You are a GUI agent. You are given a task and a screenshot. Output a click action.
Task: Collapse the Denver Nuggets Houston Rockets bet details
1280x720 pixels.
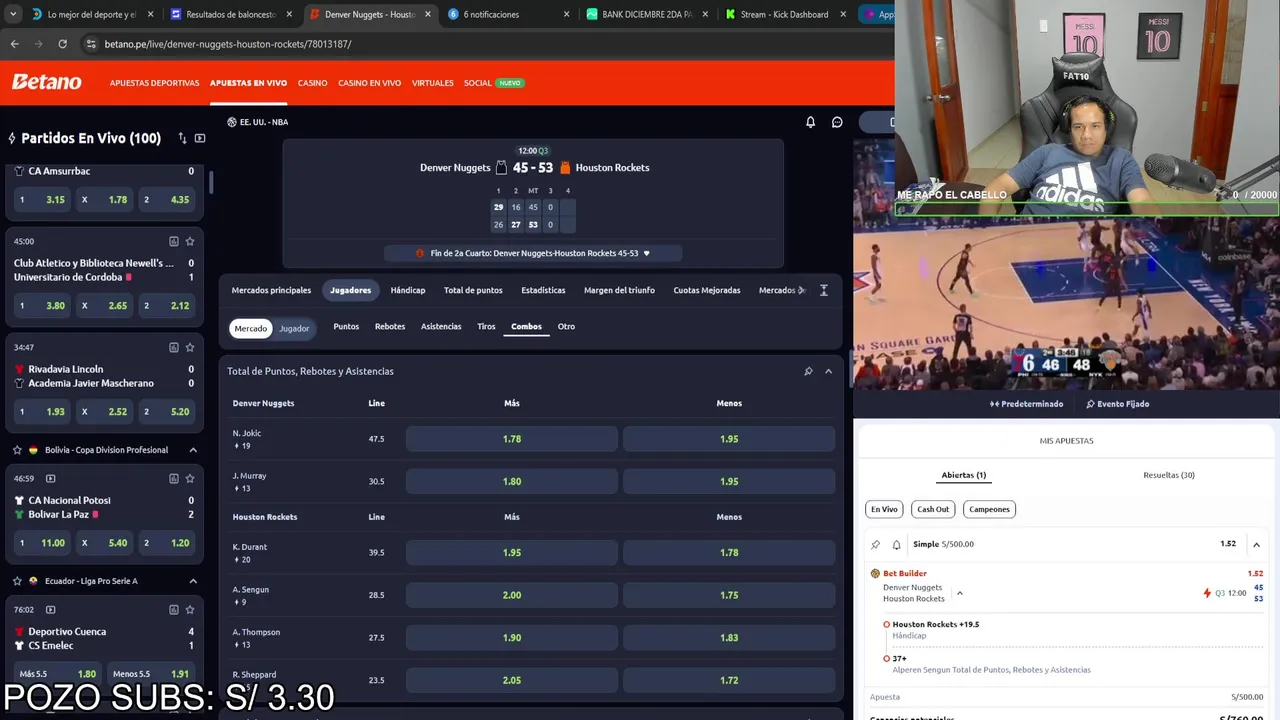point(959,593)
